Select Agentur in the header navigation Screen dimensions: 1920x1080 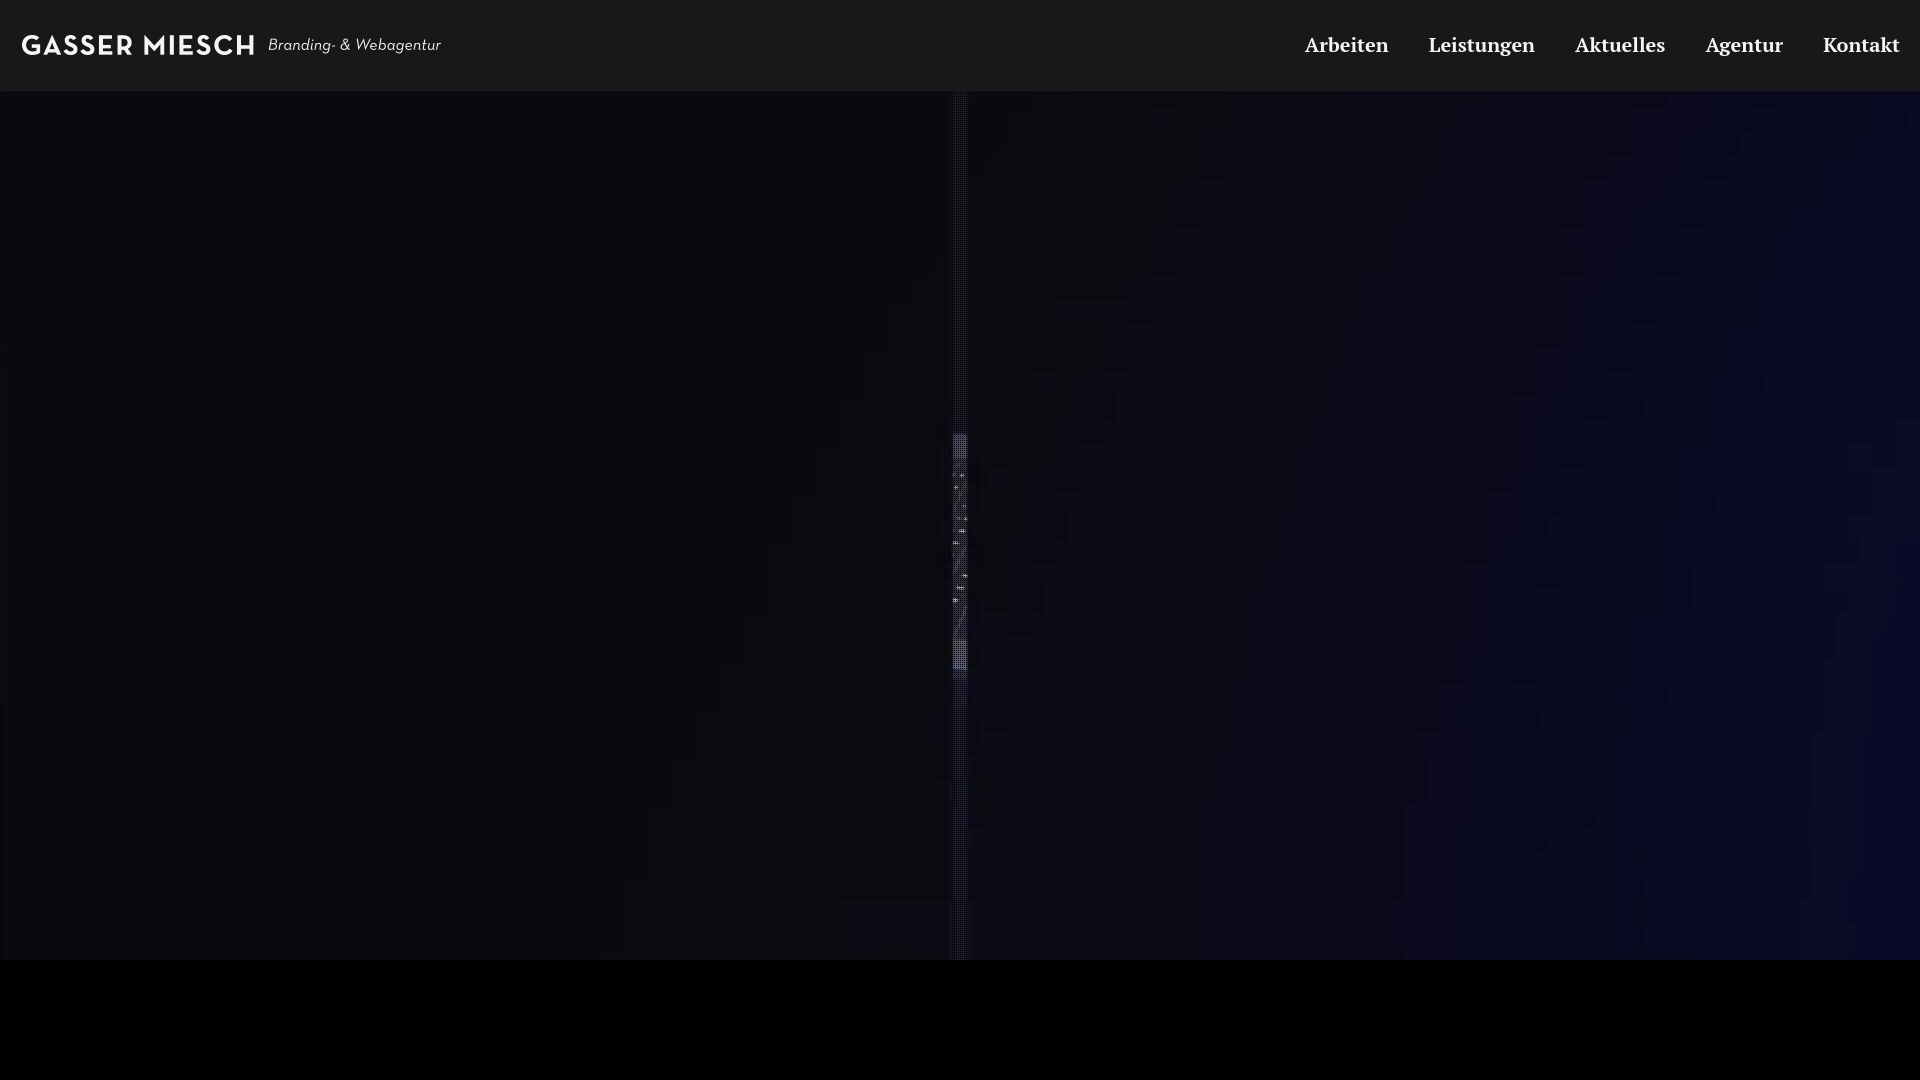point(1744,45)
